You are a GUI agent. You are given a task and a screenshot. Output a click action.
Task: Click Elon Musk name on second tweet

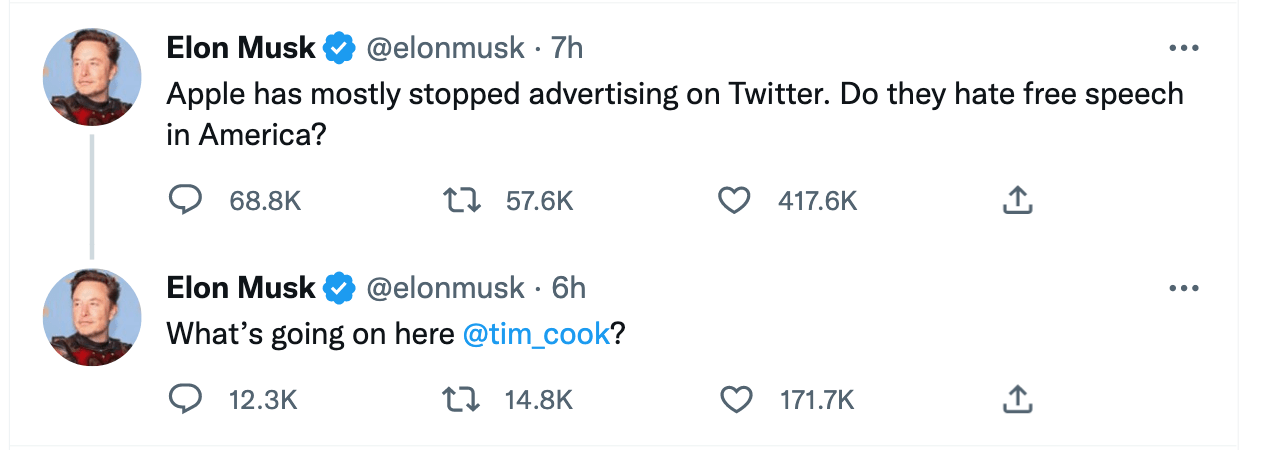coord(241,289)
